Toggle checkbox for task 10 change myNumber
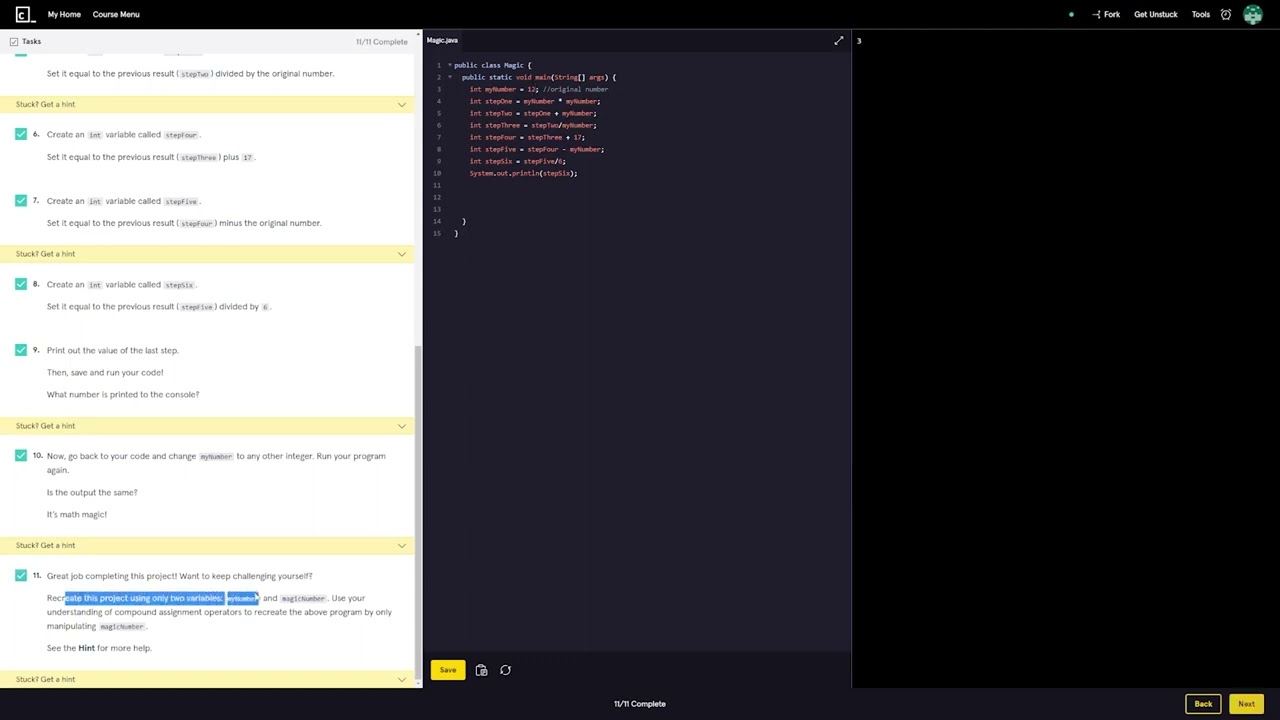The width and height of the screenshot is (1280, 720). point(21,456)
